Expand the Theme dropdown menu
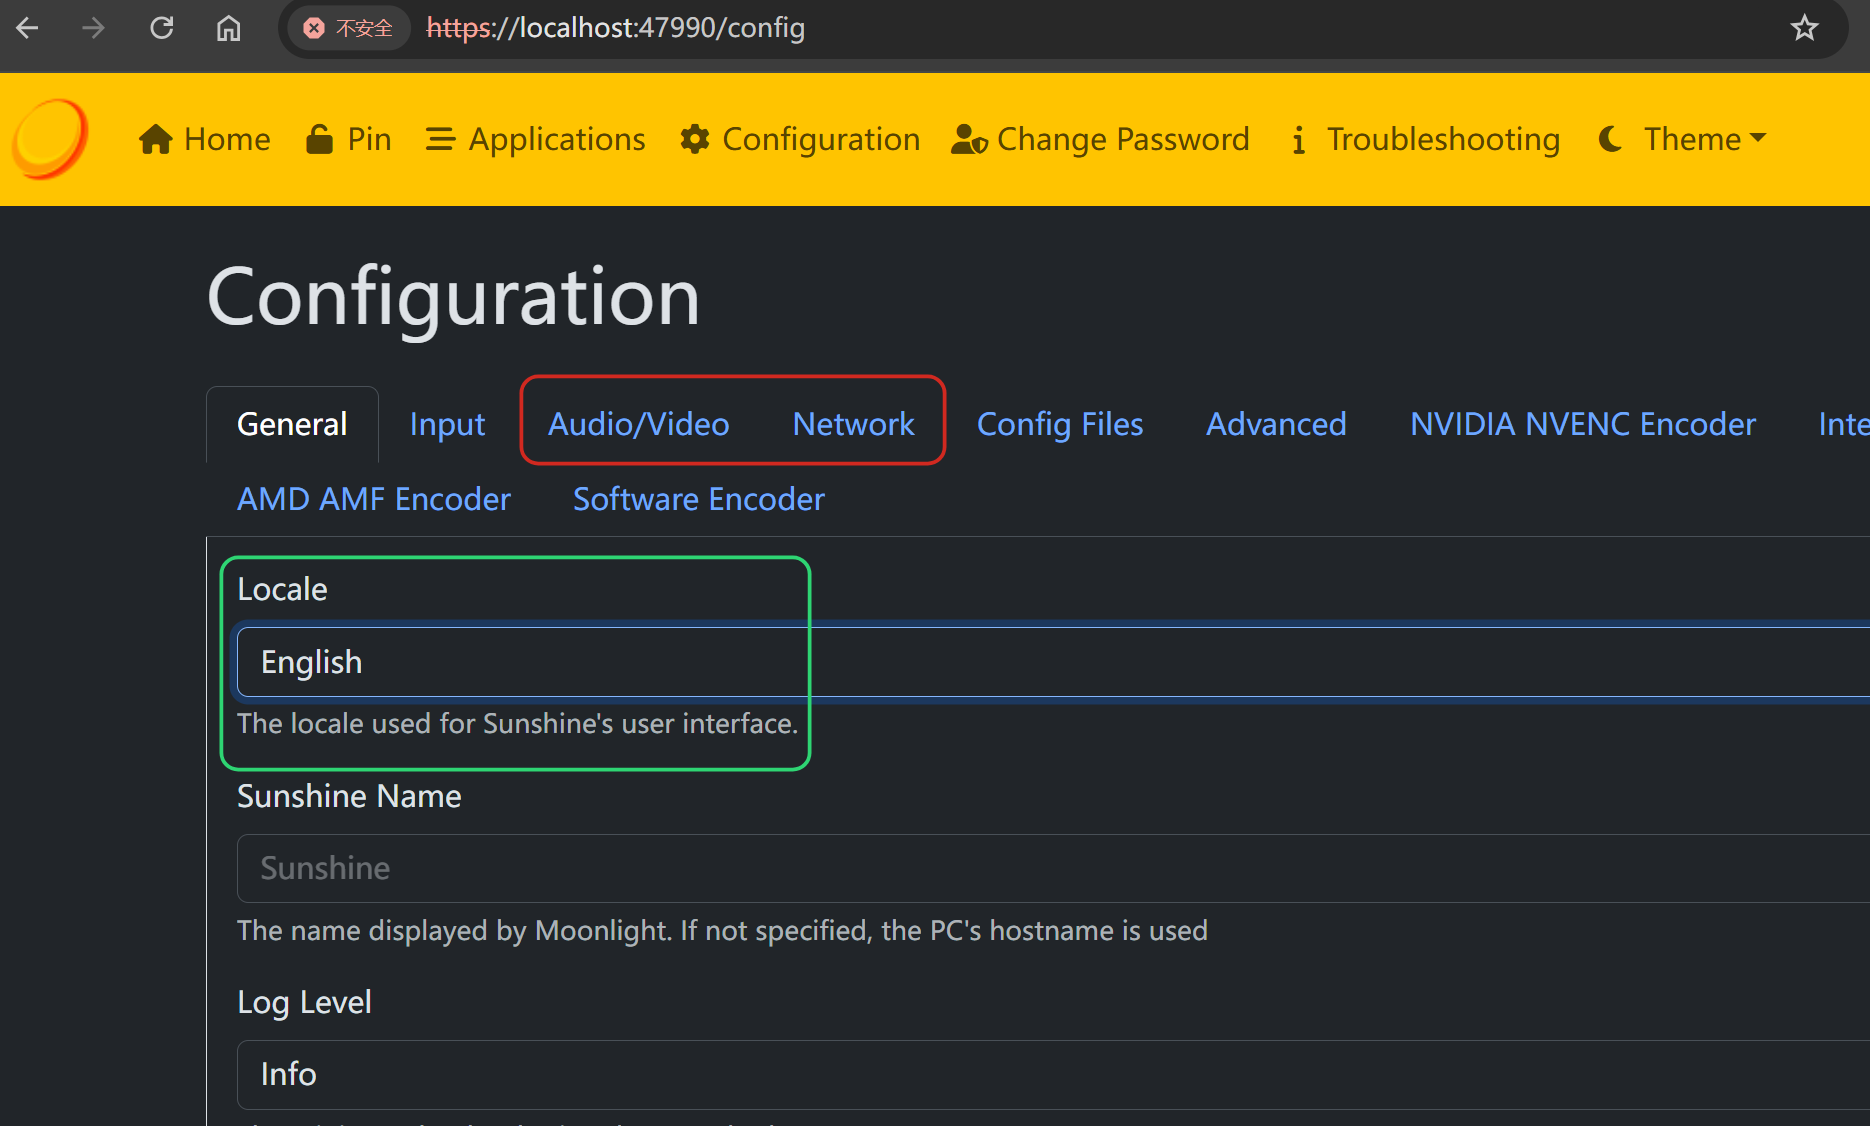This screenshot has width=1870, height=1127. 1683,139
